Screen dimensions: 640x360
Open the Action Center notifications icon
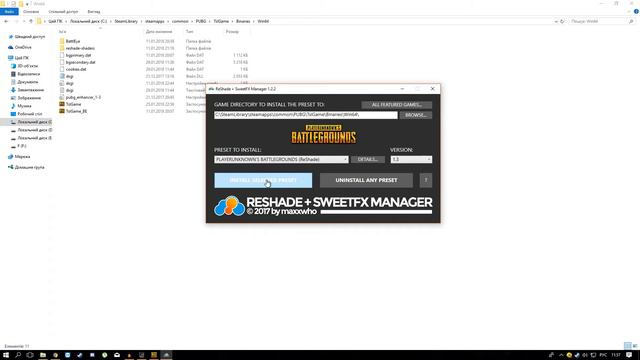629,355
